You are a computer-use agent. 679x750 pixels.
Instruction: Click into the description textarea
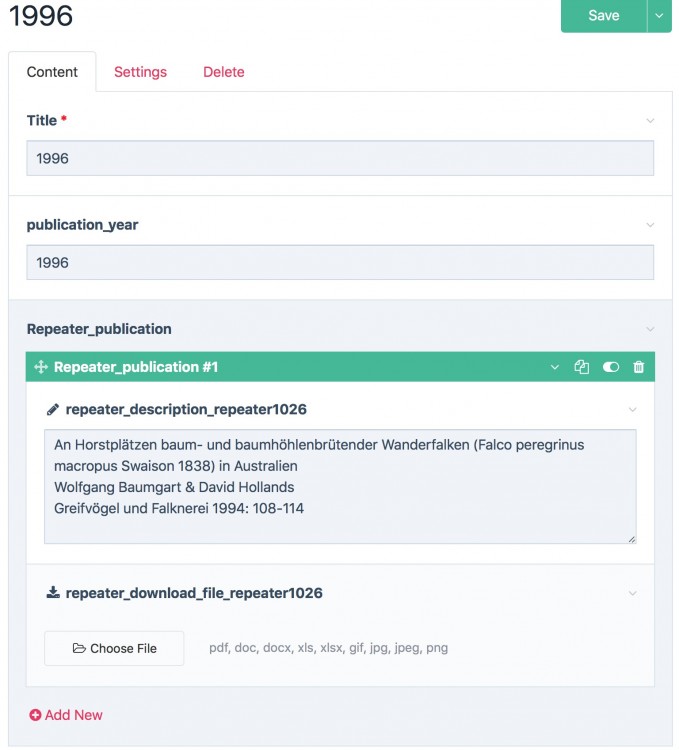[x=340, y=487]
